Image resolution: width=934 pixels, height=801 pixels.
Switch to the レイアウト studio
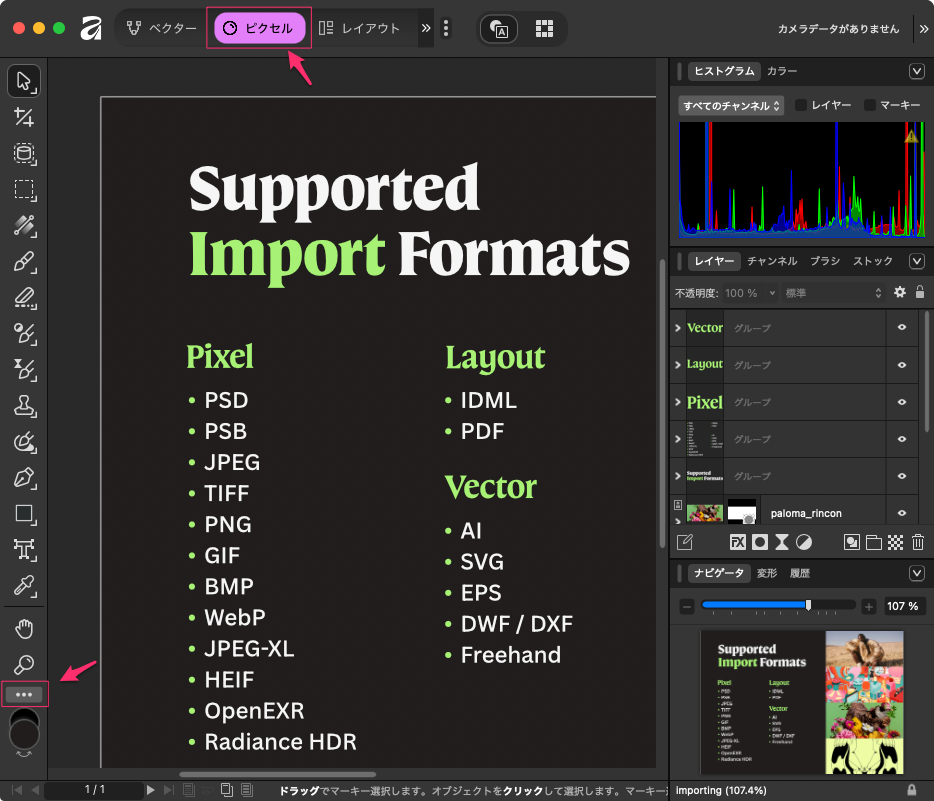click(360, 28)
